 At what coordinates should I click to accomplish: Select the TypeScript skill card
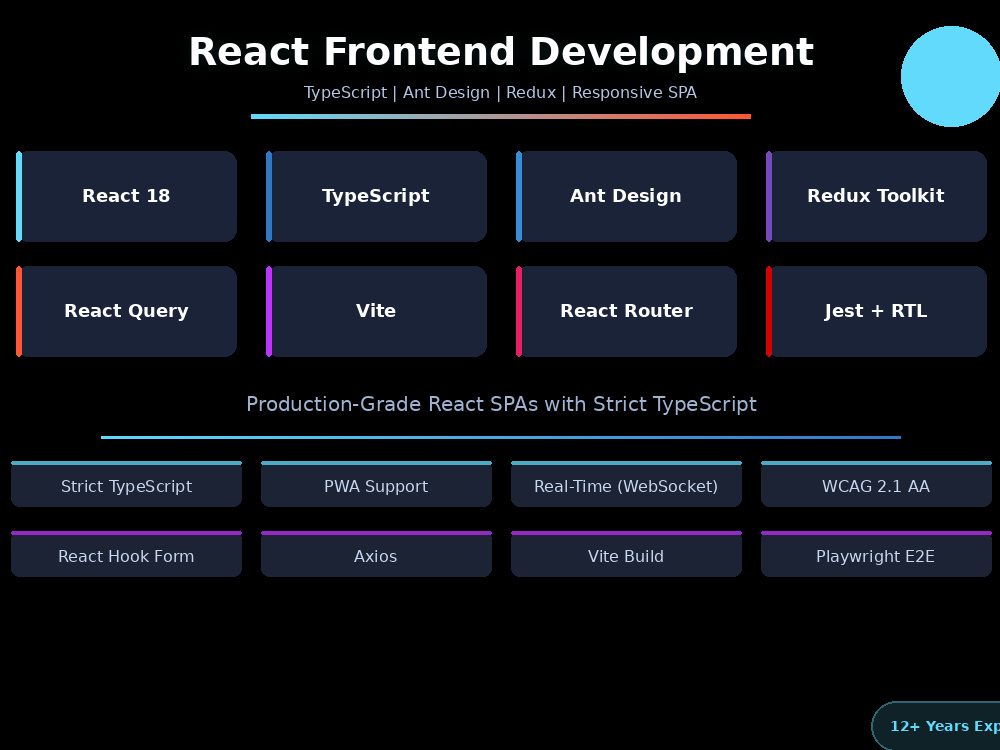(376, 196)
